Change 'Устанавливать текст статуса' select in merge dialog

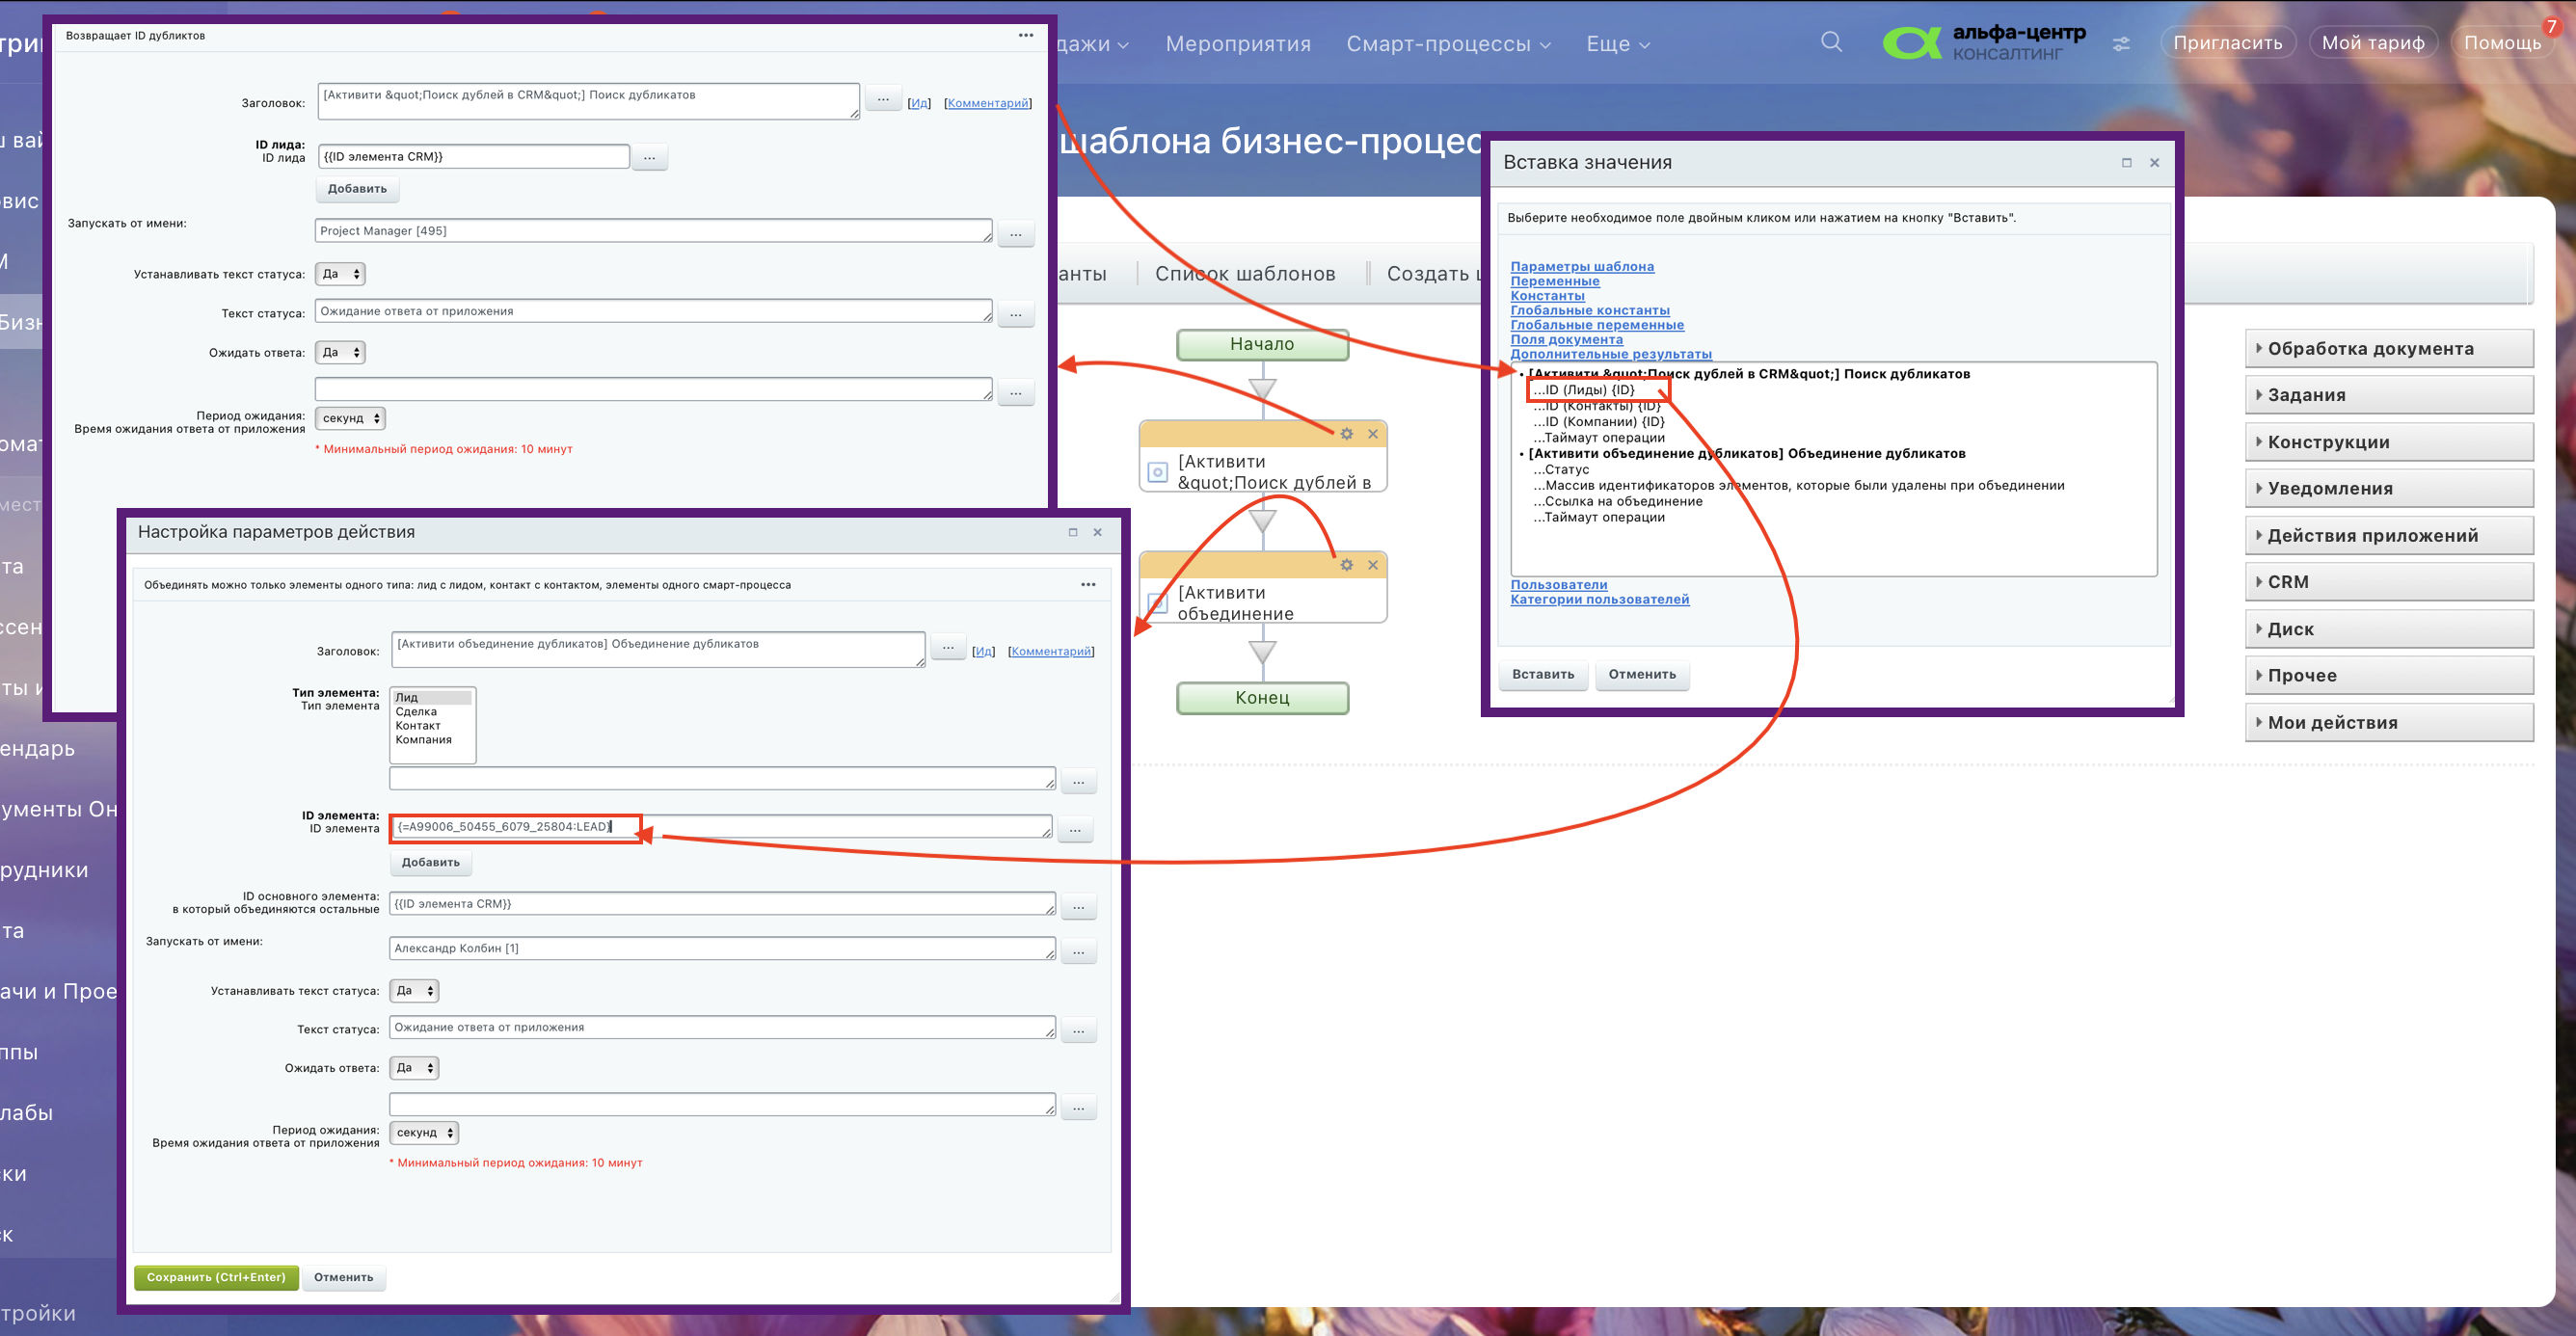(x=414, y=991)
